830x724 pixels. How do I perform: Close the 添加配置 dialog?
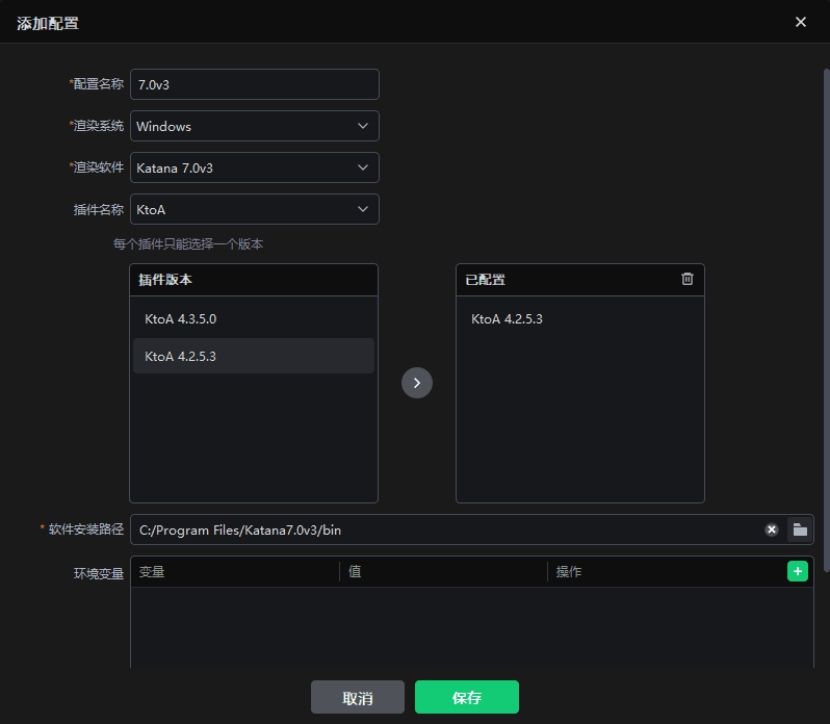(x=800, y=22)
